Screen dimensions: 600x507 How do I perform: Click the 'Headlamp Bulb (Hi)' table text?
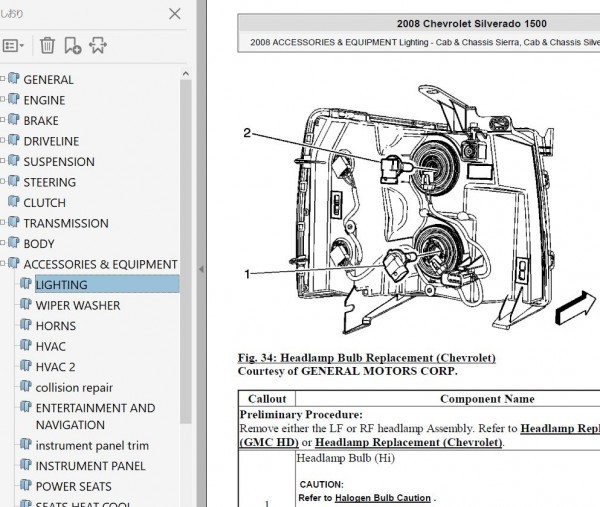345,458
